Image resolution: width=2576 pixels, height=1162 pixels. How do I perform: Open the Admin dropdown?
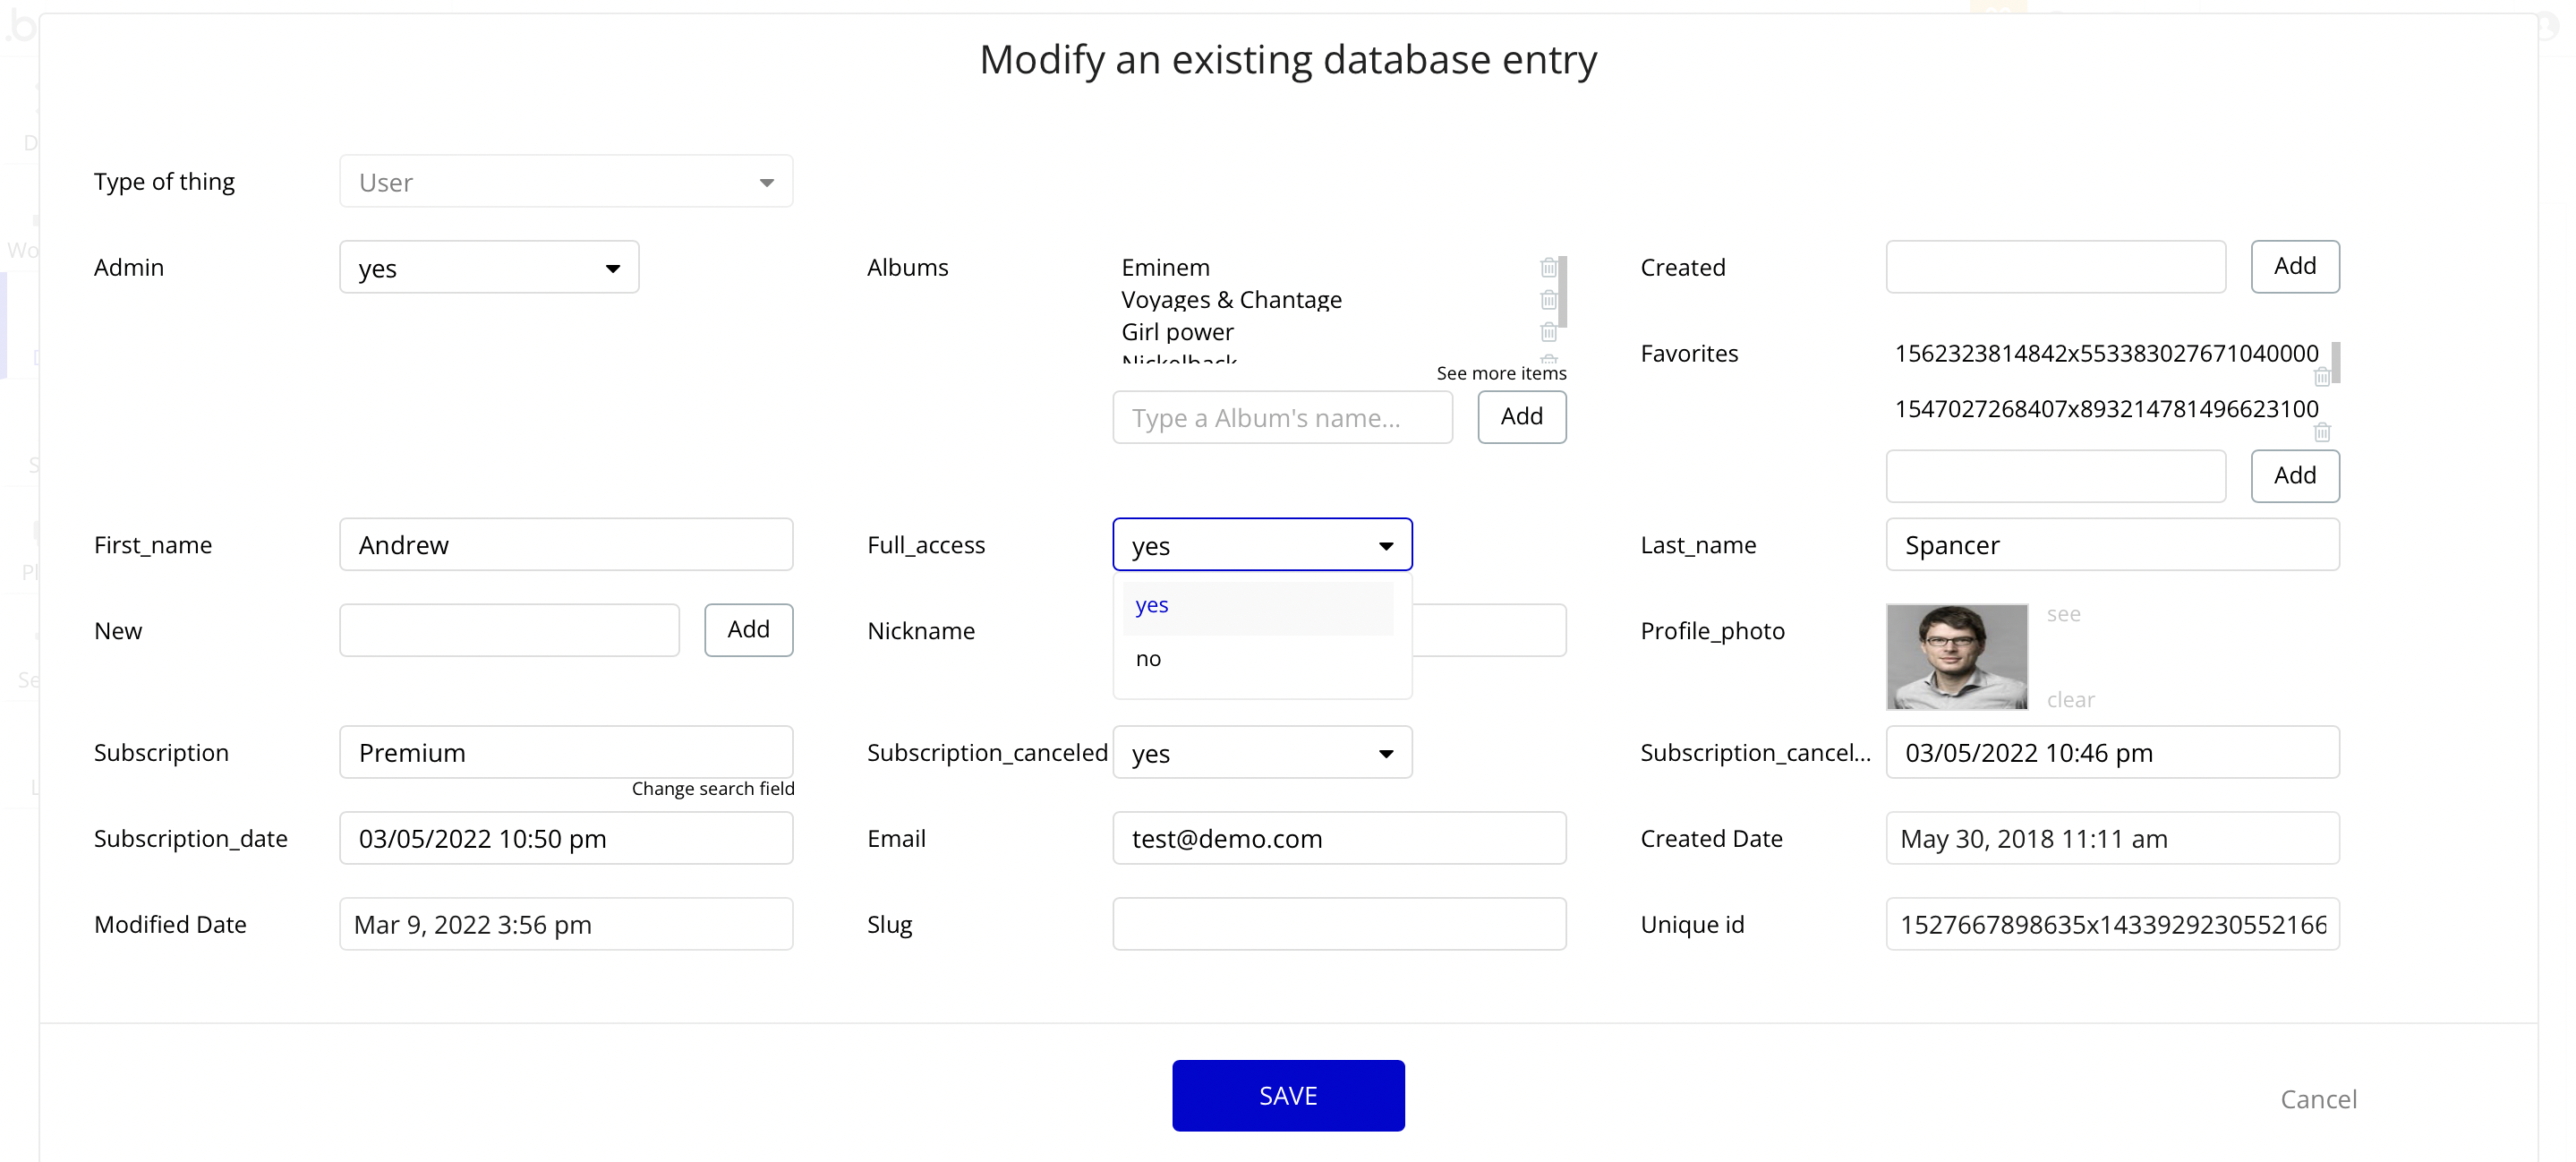(488, 268)
